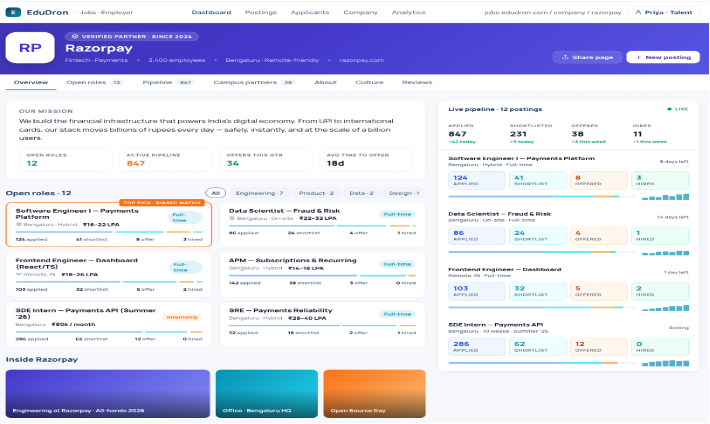
Task: Click the plus icon in New posting
Action: 639,57
